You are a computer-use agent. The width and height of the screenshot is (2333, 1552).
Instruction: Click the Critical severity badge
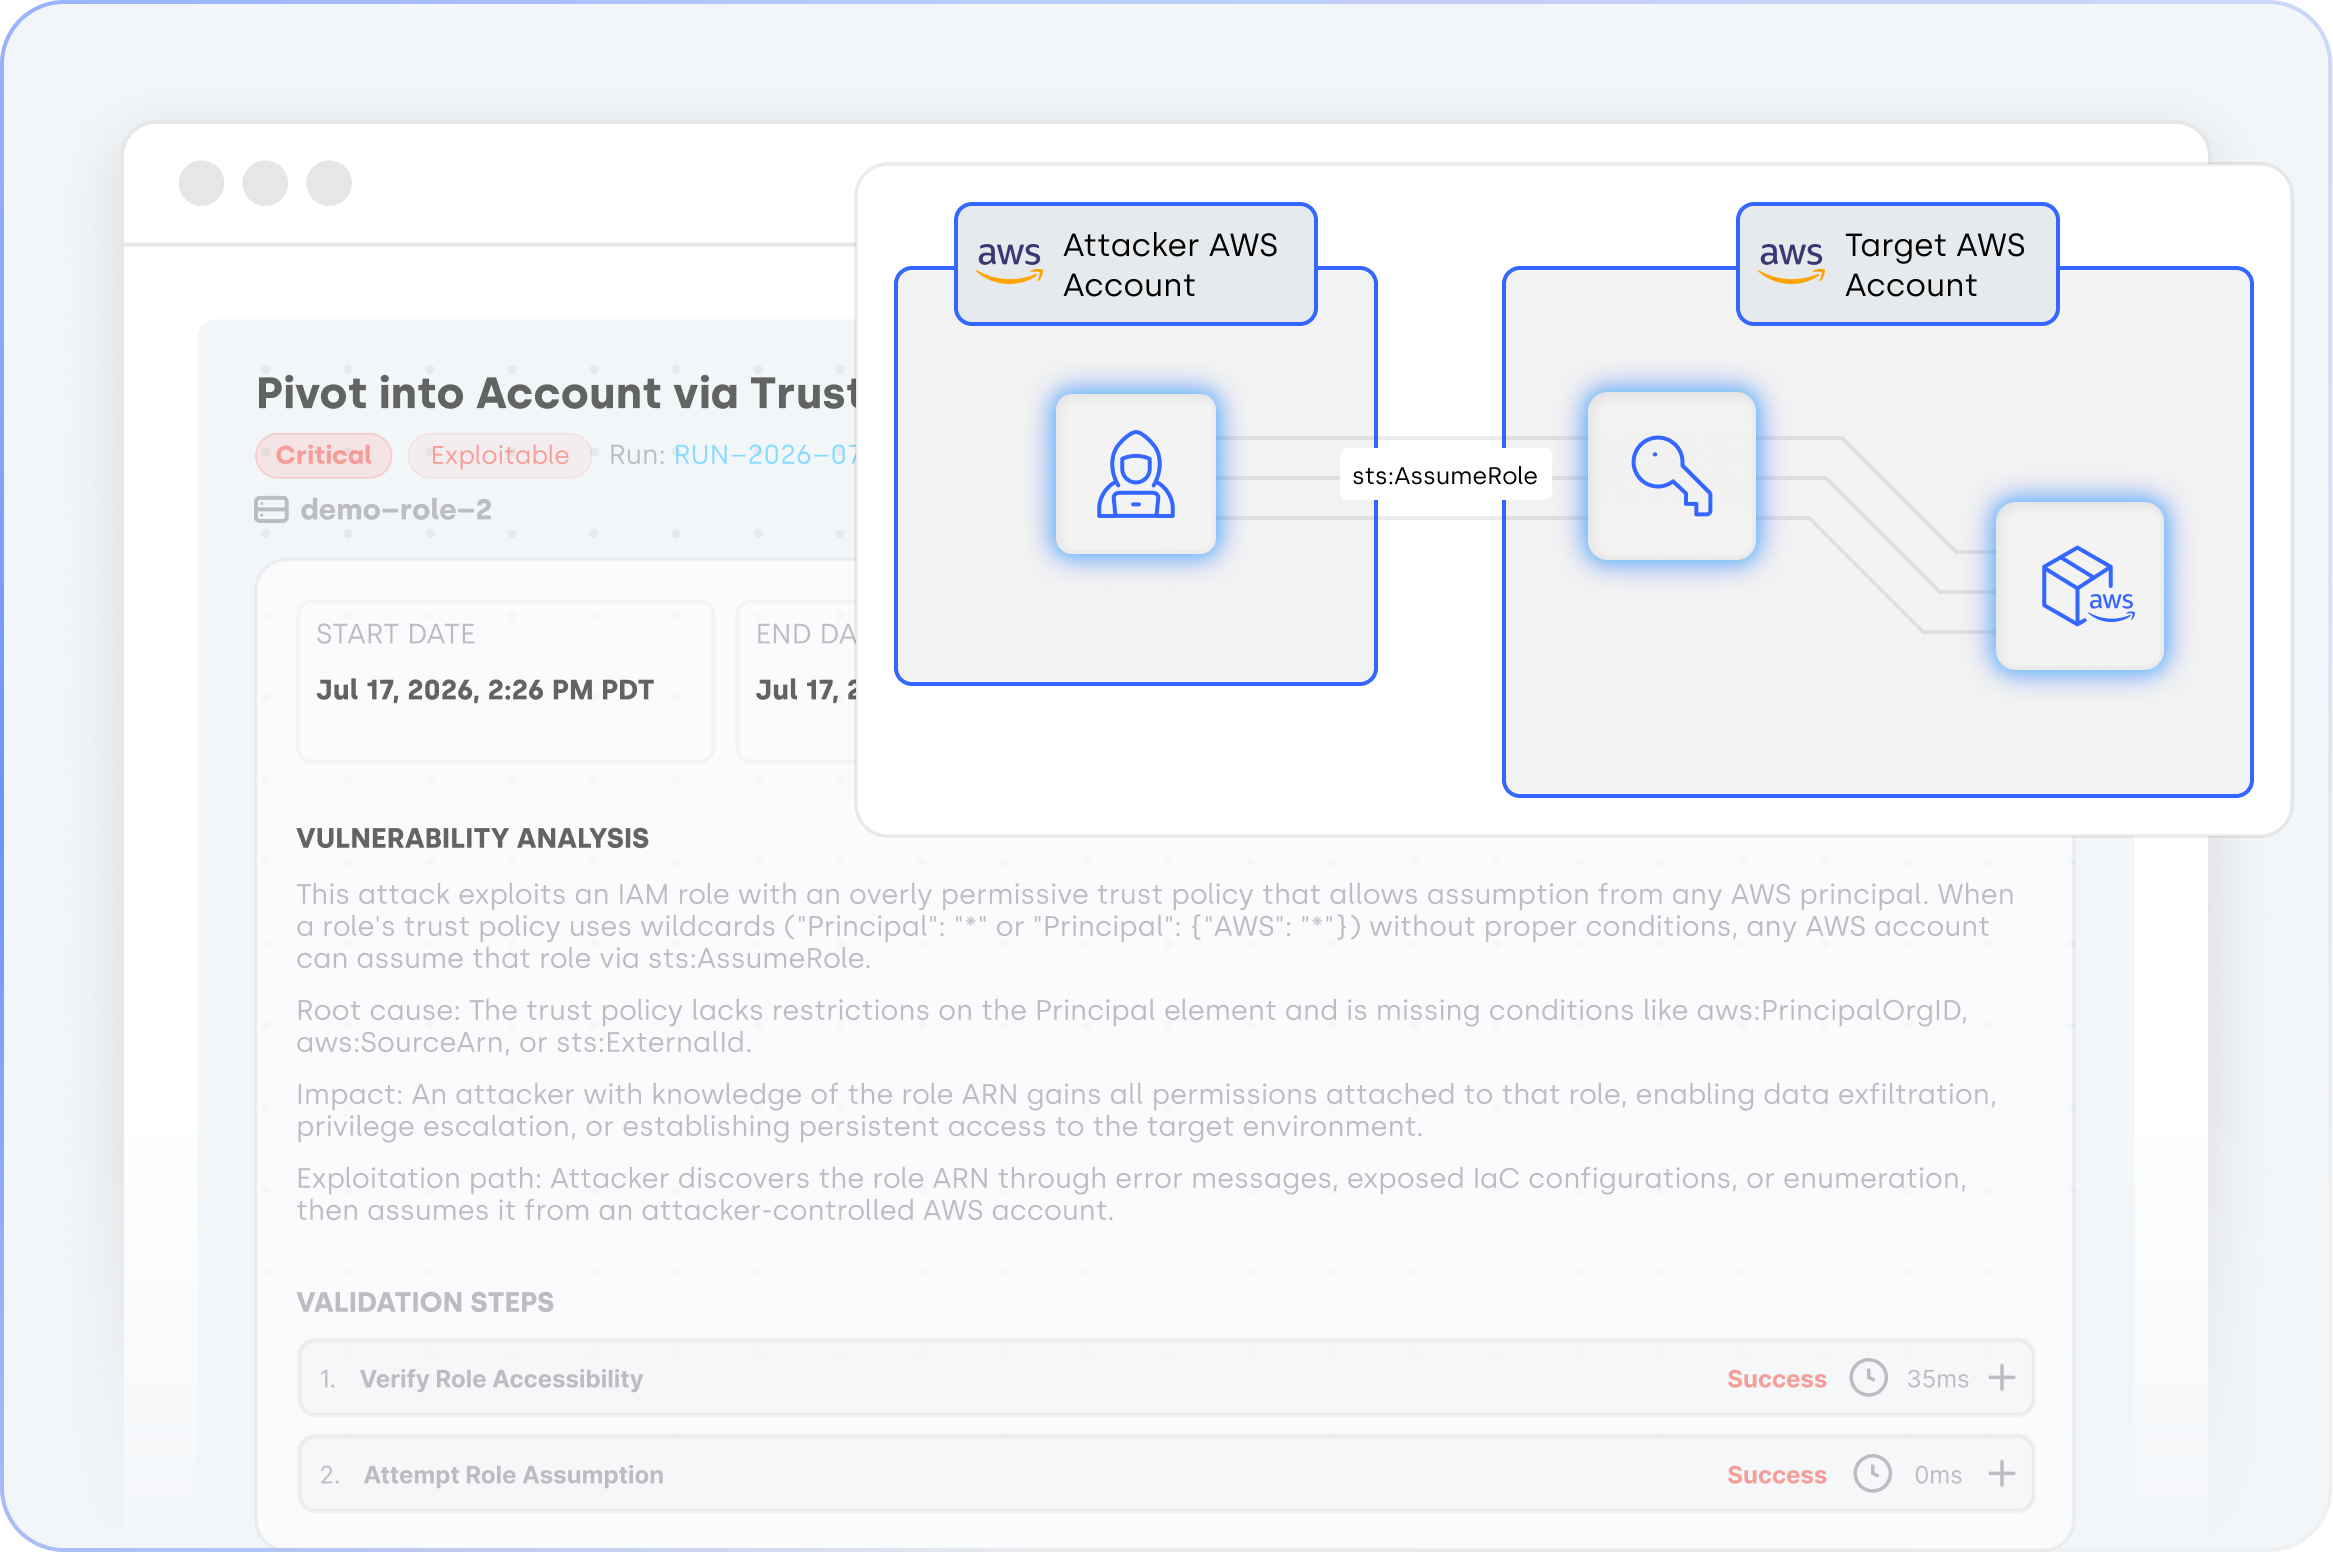point(324,455)
